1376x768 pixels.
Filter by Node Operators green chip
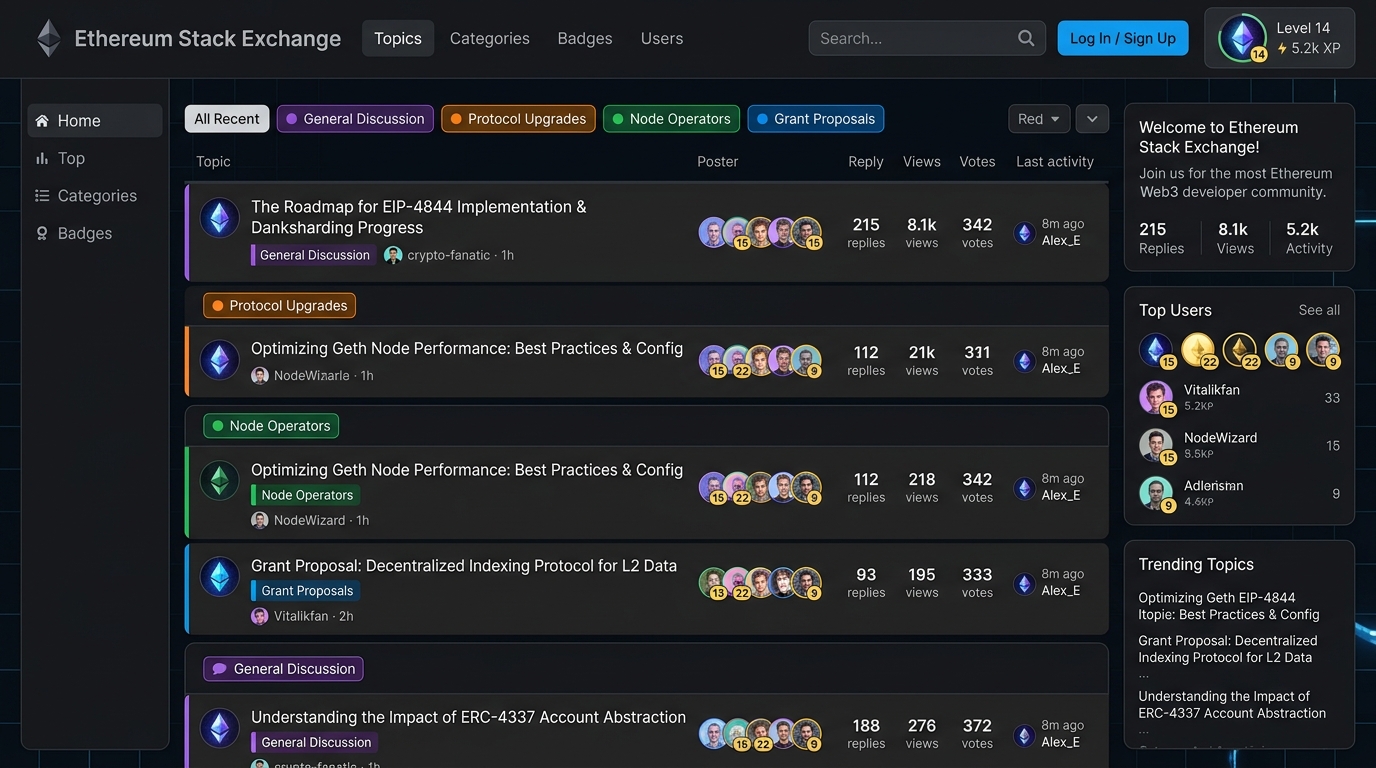click(x=671, y=119)
